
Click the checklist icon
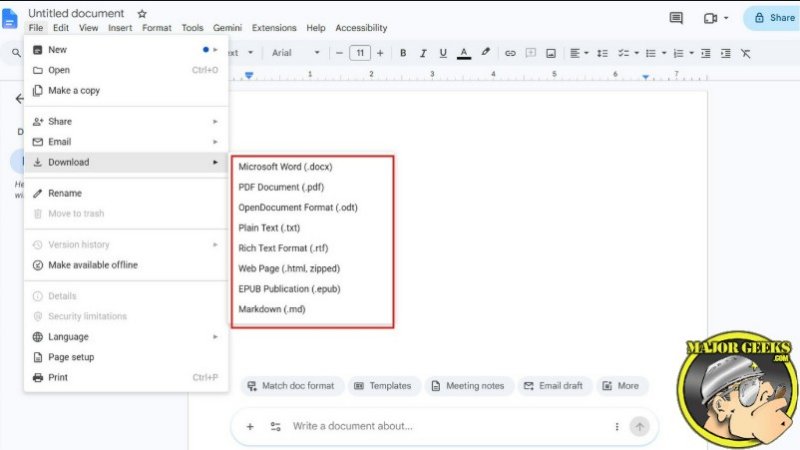point(623,53)
